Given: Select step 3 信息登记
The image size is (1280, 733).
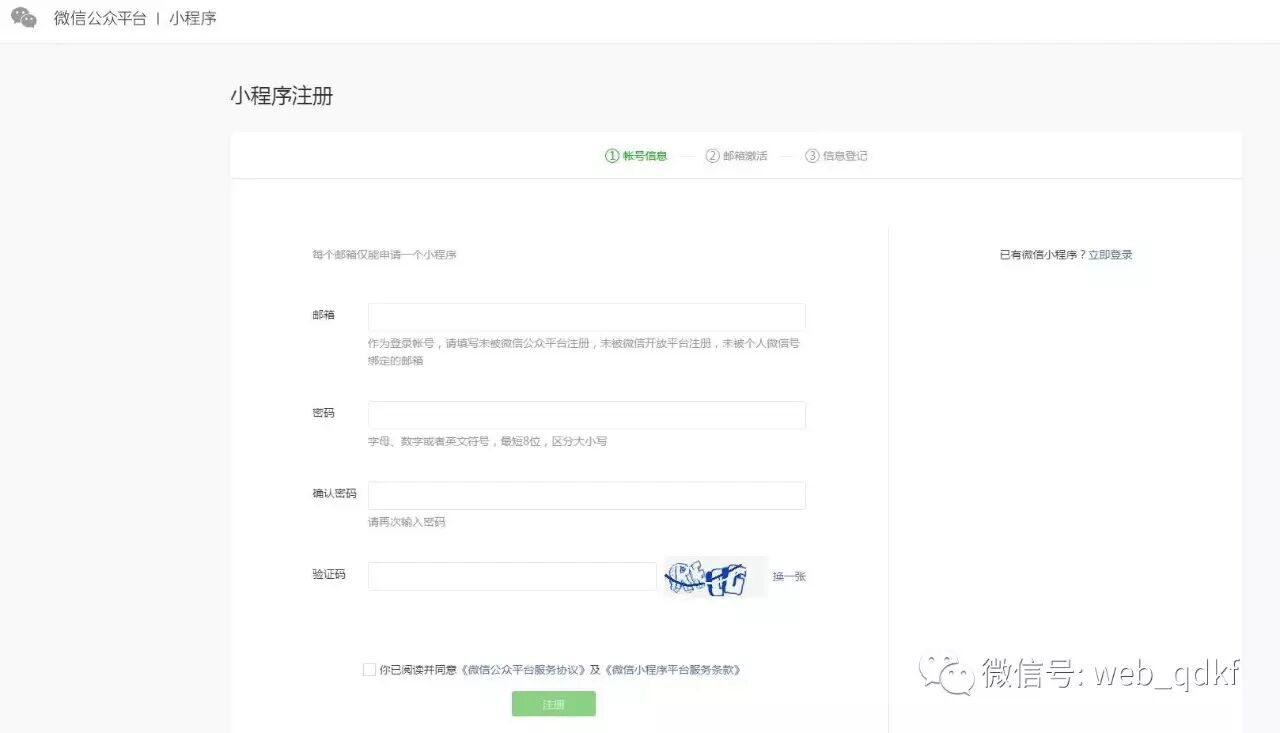Looking at the screenshot, I should pyautogui.click(x=836, y=156).
